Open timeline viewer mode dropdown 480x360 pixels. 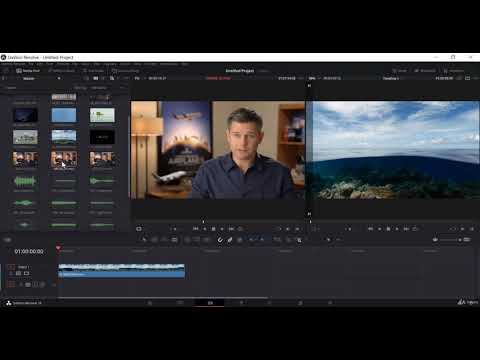click(314, 229)
